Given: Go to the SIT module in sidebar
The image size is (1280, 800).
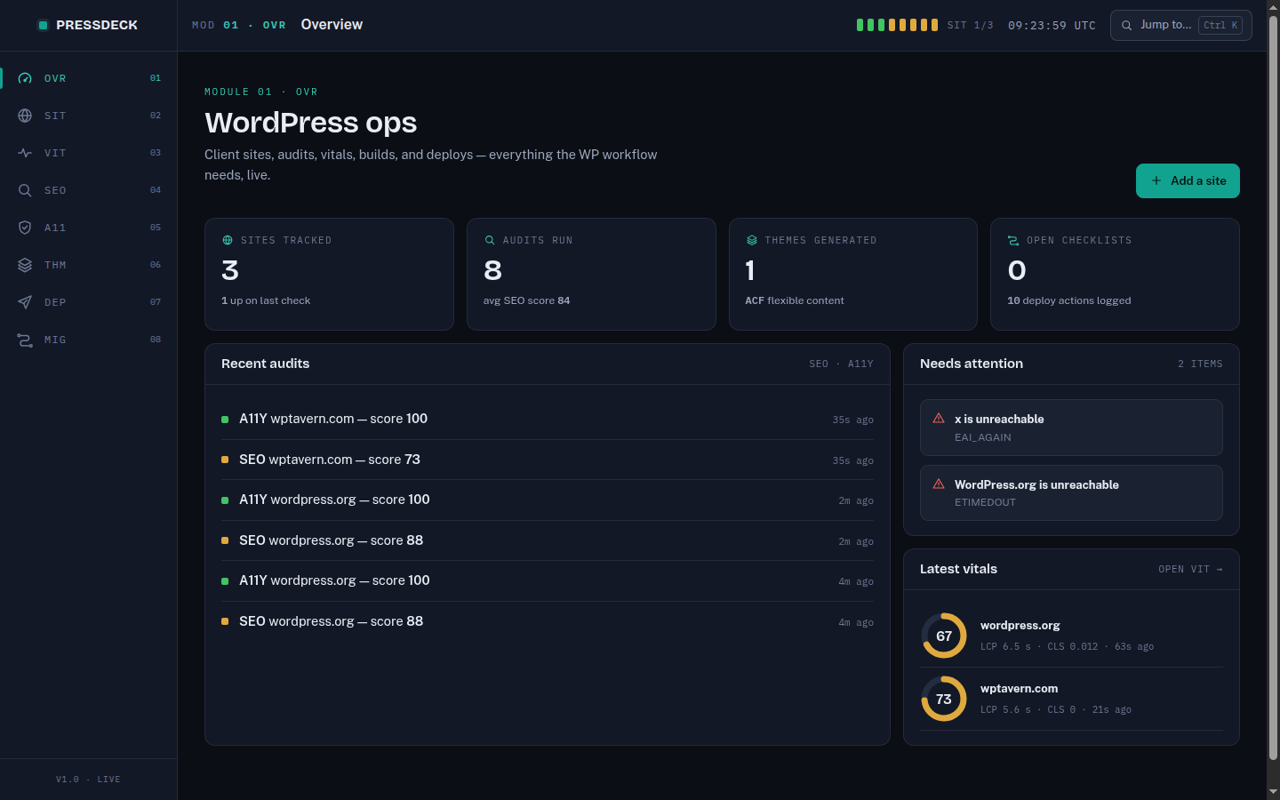Looking at the screenshot, I should pyautogui.click(x=89, y=115).
